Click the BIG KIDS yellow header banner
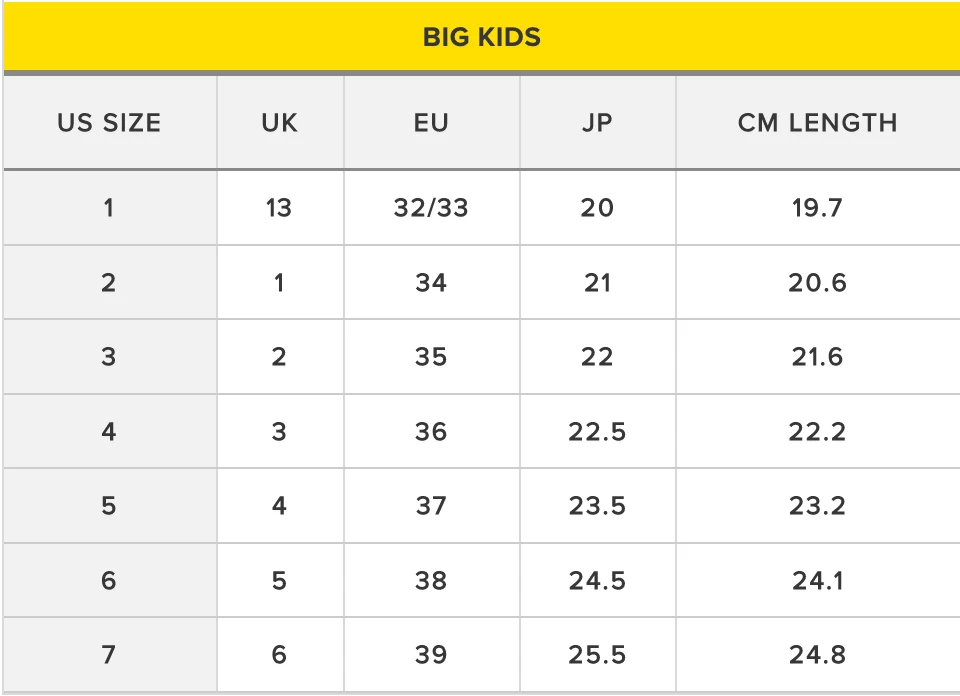 coord(481,37)
